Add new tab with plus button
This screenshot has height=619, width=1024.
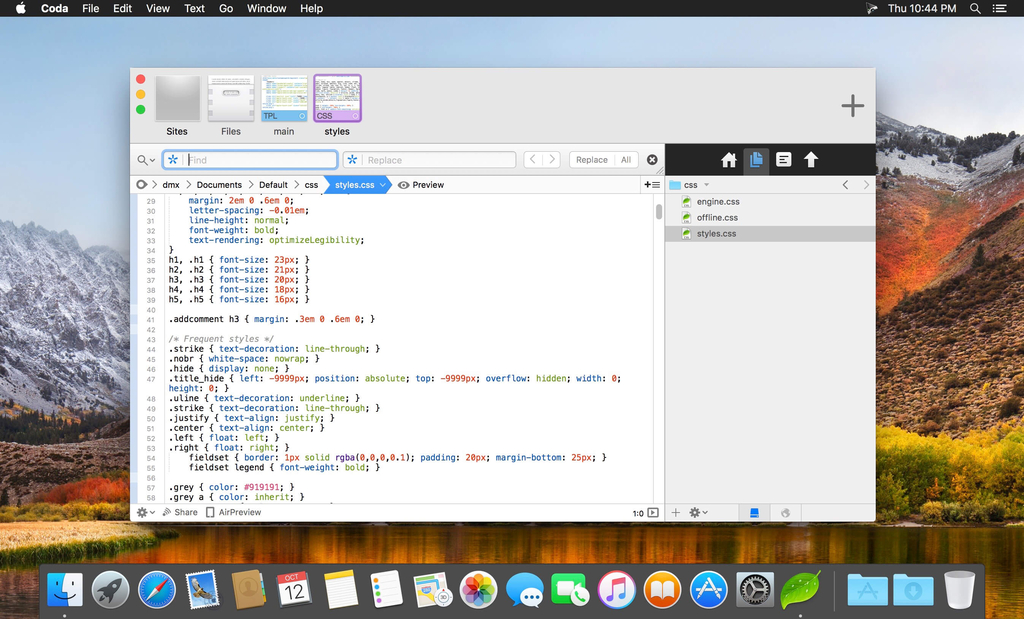[x=852, y=106]
